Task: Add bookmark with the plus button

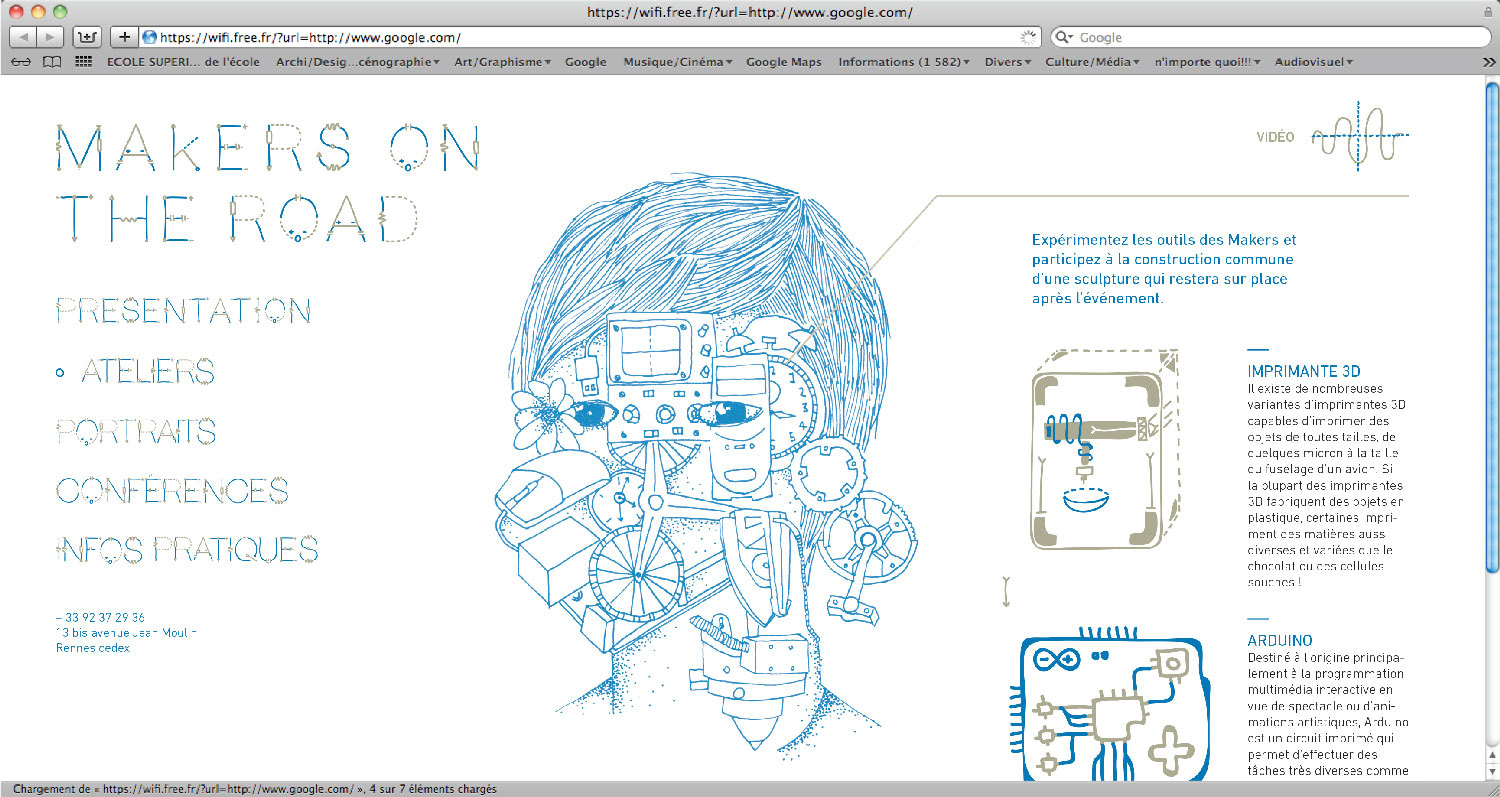Action: (x=124, y=37)
